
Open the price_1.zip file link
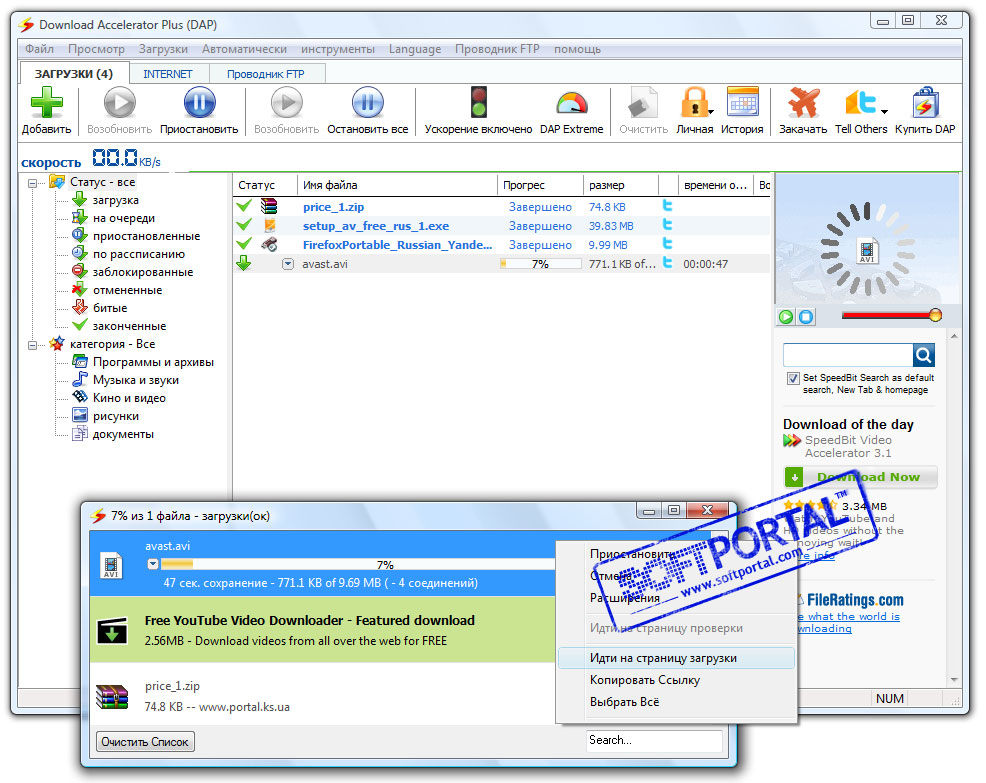pos(333,207)
